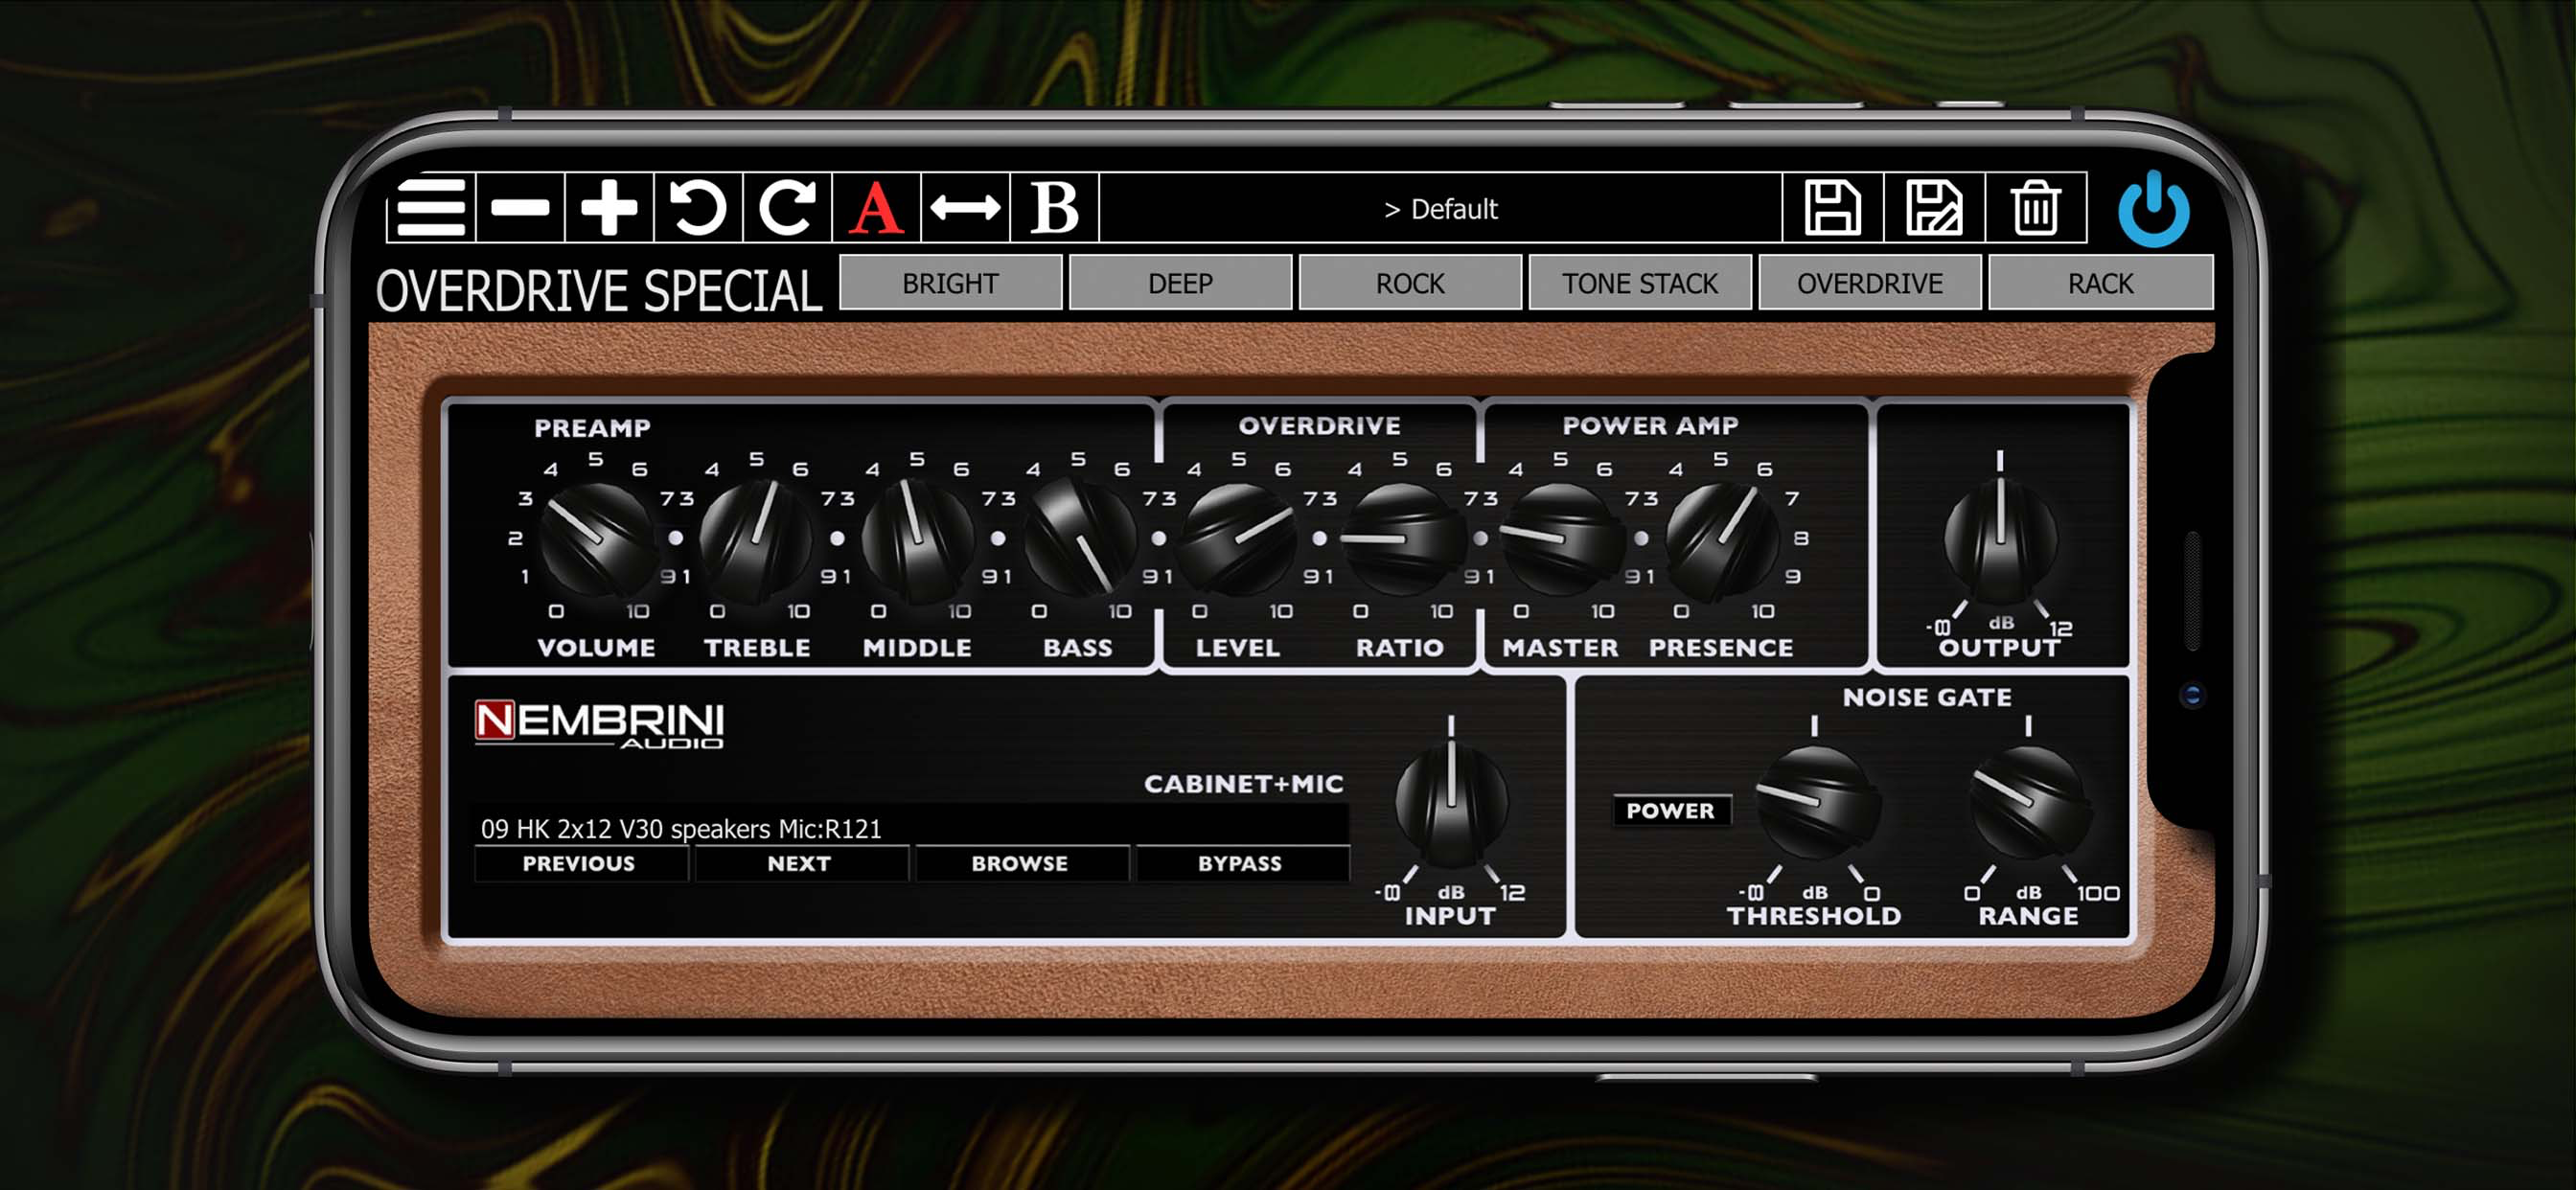The image size is (2576, 1190).
Task: Select the A preset slot
Action: pos(876,208)
